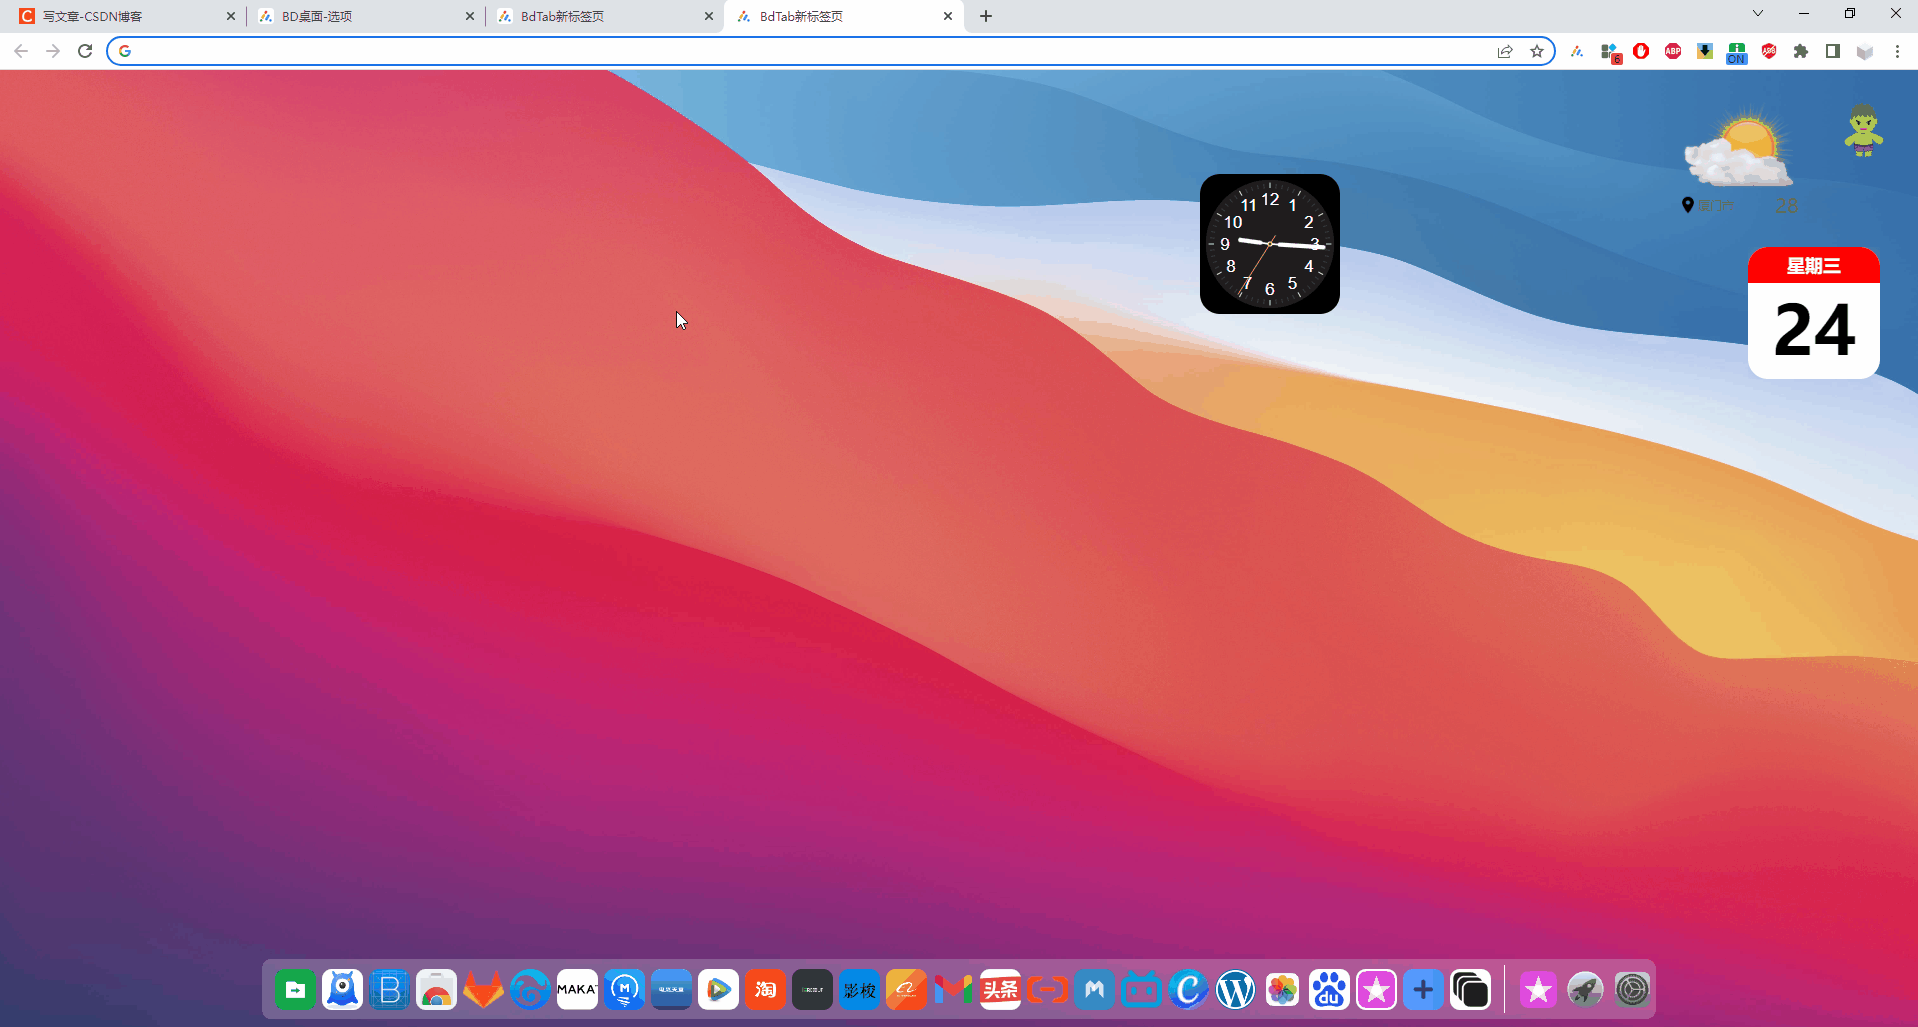Open the Baidu paw icon in dock
1918x1027 pixels.
coord(1329,990)
